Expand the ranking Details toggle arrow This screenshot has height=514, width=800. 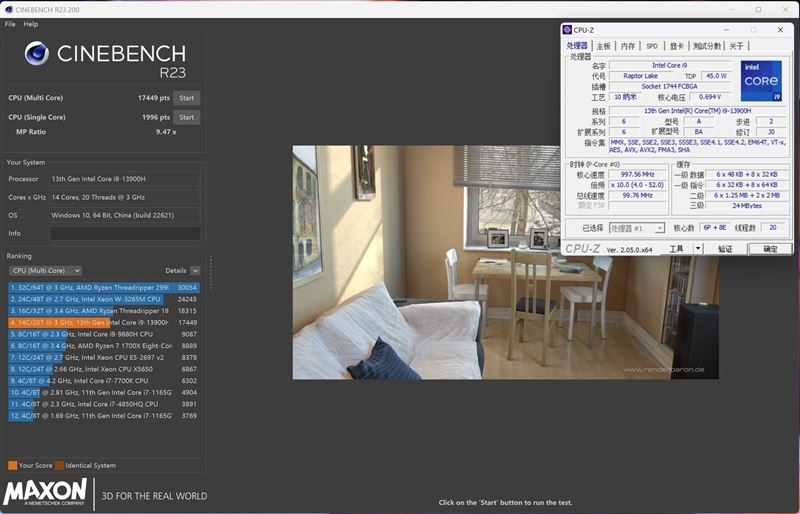coord(195,271)
